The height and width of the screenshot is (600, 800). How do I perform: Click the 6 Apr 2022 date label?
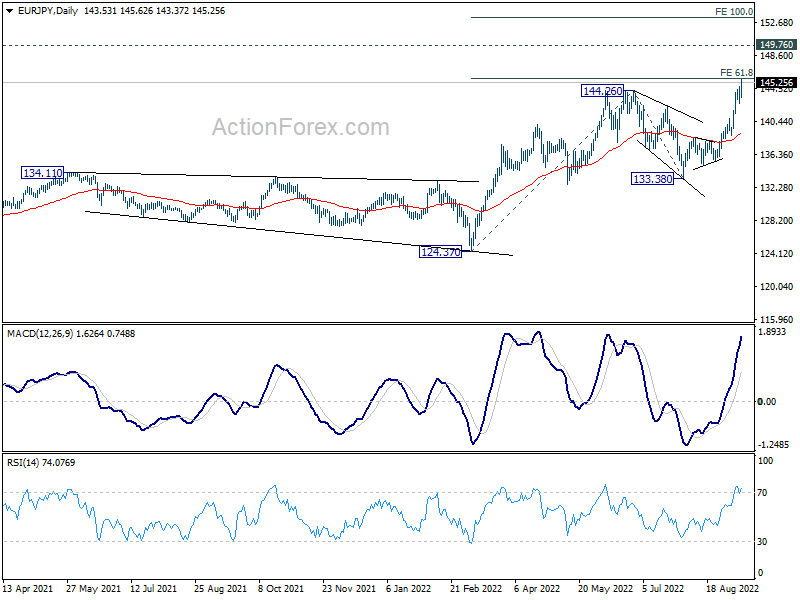coord(537,589)
